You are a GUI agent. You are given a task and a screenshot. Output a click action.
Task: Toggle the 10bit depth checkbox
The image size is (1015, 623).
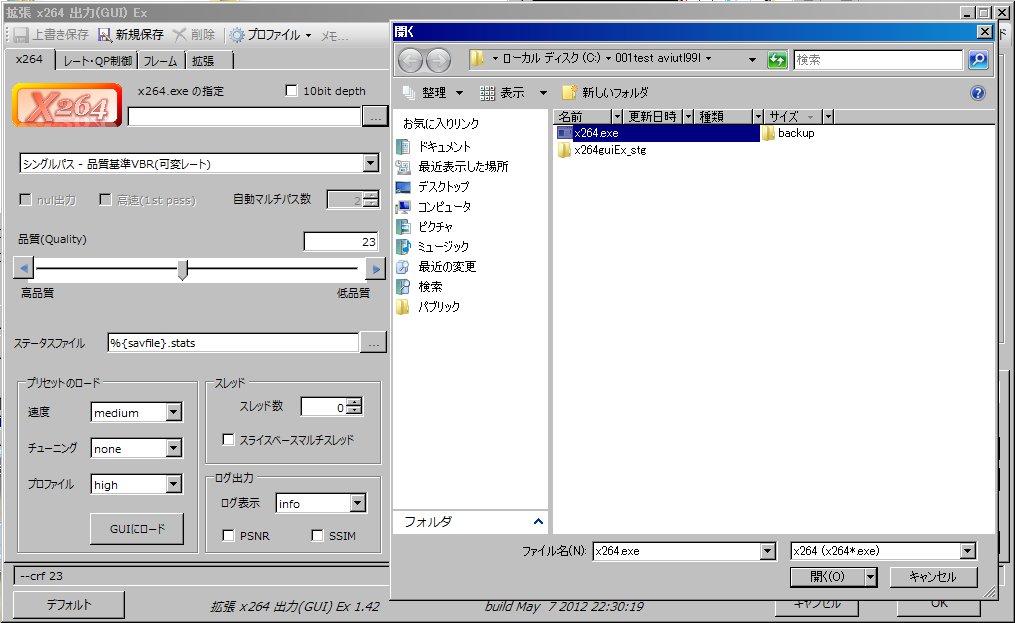pos(291,91)
